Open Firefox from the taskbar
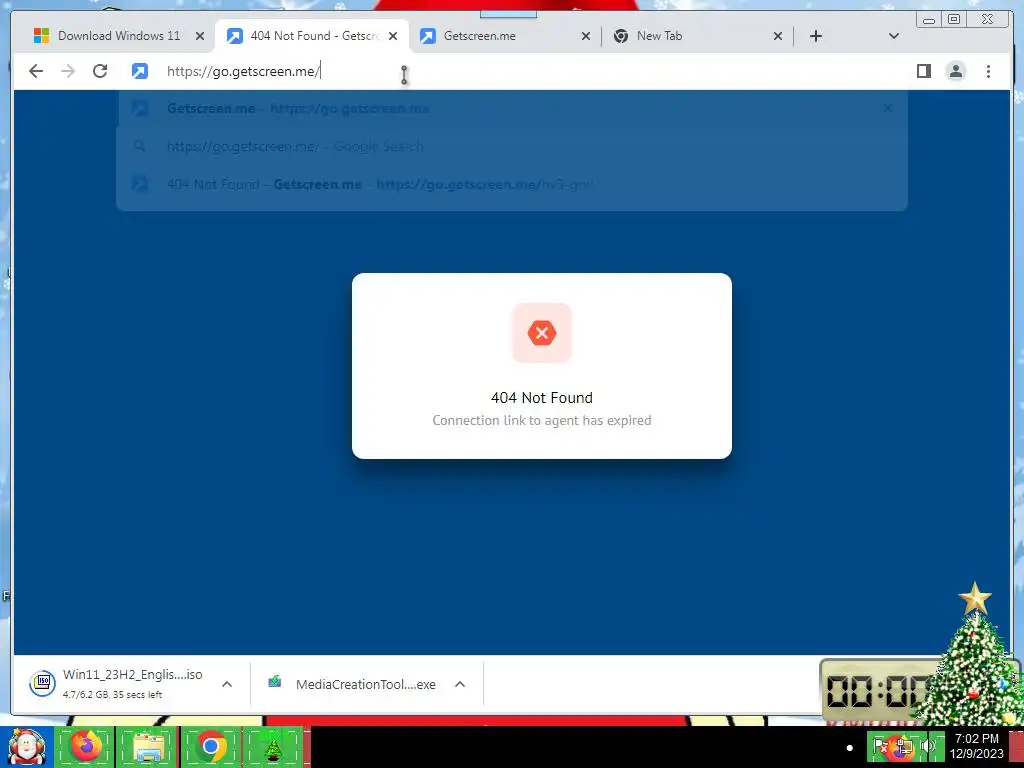 coord(86,747)
